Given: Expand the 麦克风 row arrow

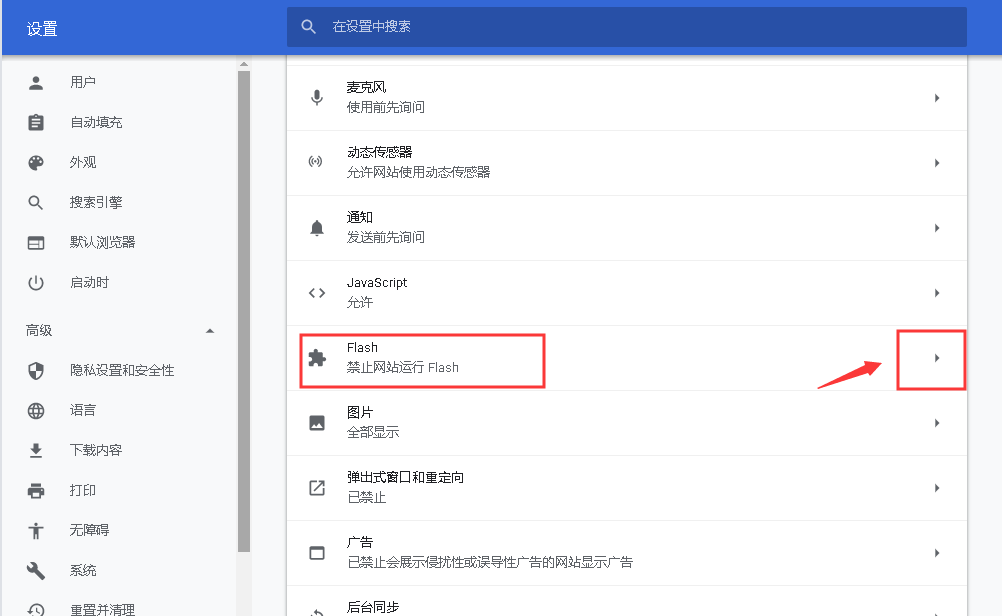Looking at the screenshot, I should pos(937,98).
